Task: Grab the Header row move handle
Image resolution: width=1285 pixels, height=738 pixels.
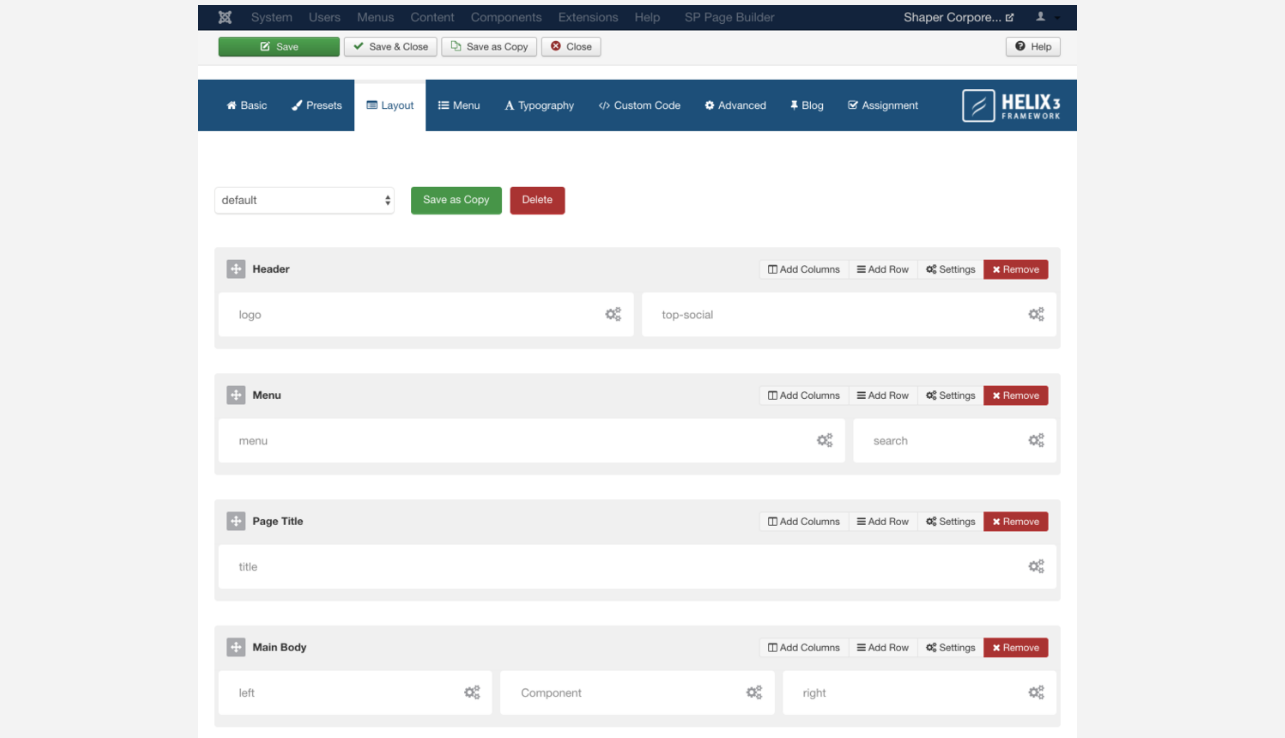Action: (236, 269)
